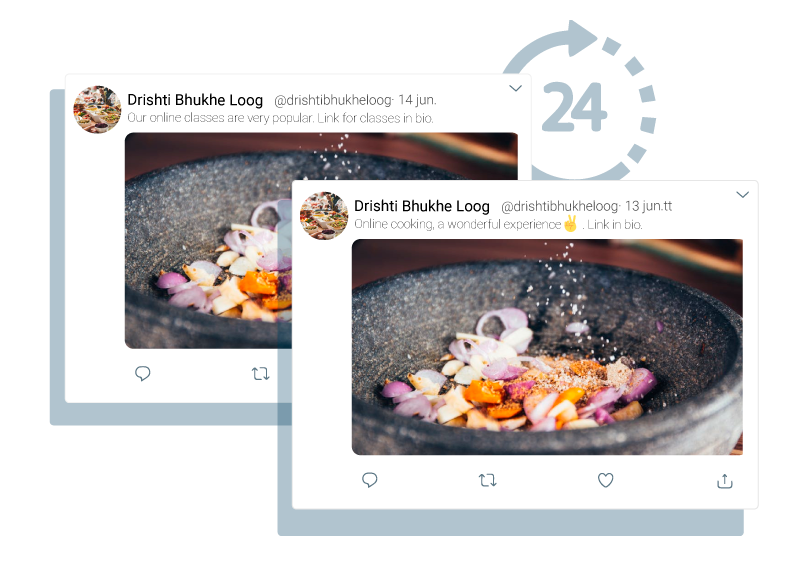Expand the chevron menu on the 14 jun tweet
800x573 pixels.
pyautogui.click(x=515, y=88)
